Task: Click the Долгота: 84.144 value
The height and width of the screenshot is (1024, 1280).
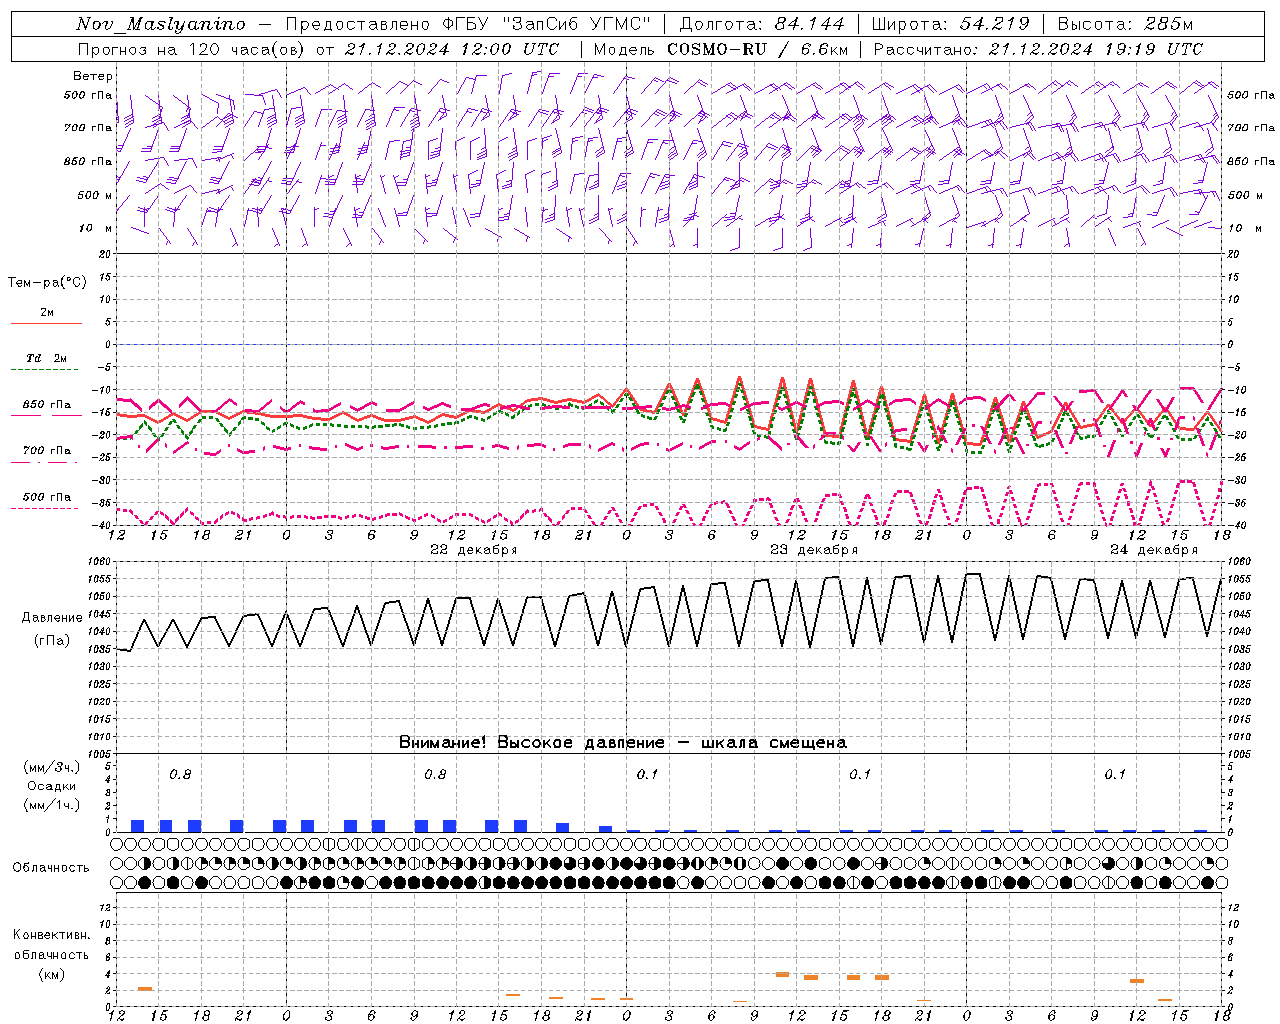Action: (x=762, y=24)
